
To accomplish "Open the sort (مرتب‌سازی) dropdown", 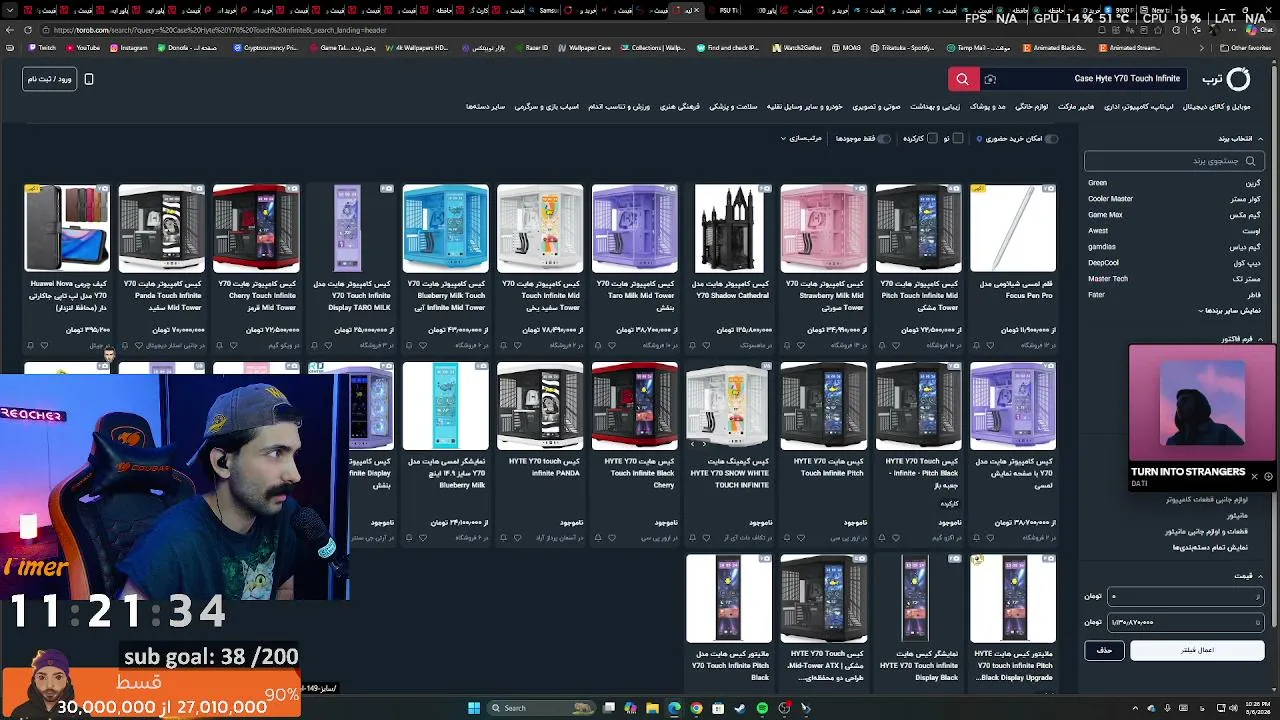I will coord(801,138).
